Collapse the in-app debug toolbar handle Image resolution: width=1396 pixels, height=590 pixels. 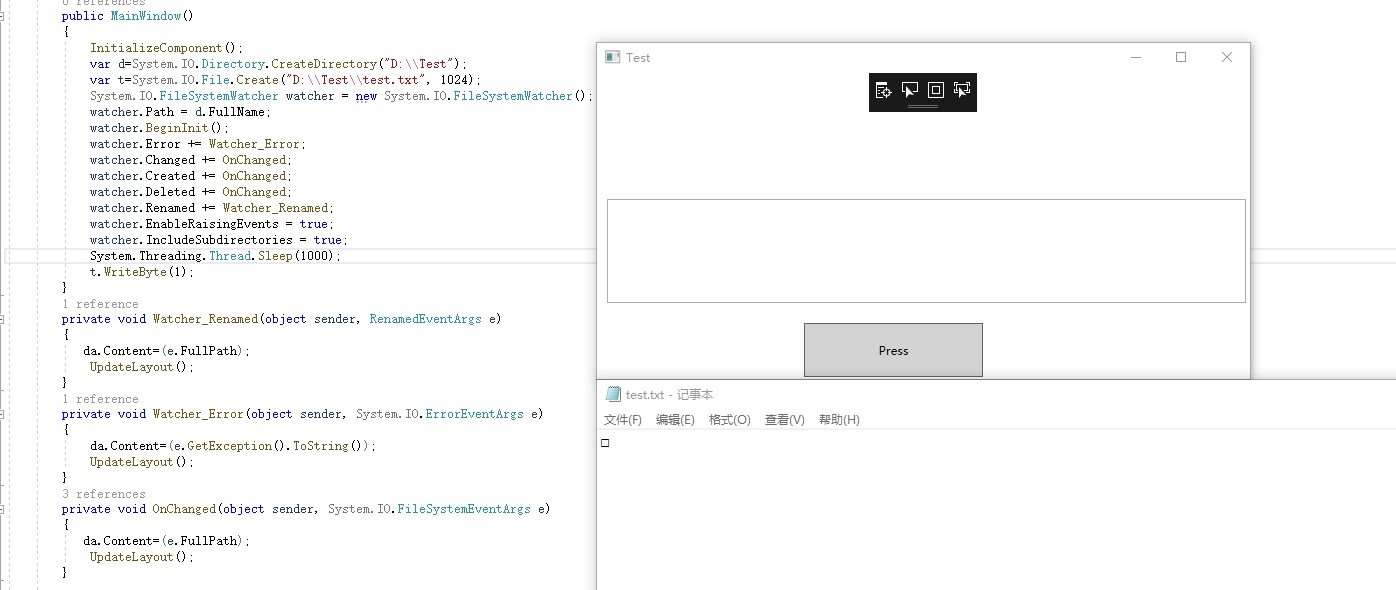pos(923,105)
